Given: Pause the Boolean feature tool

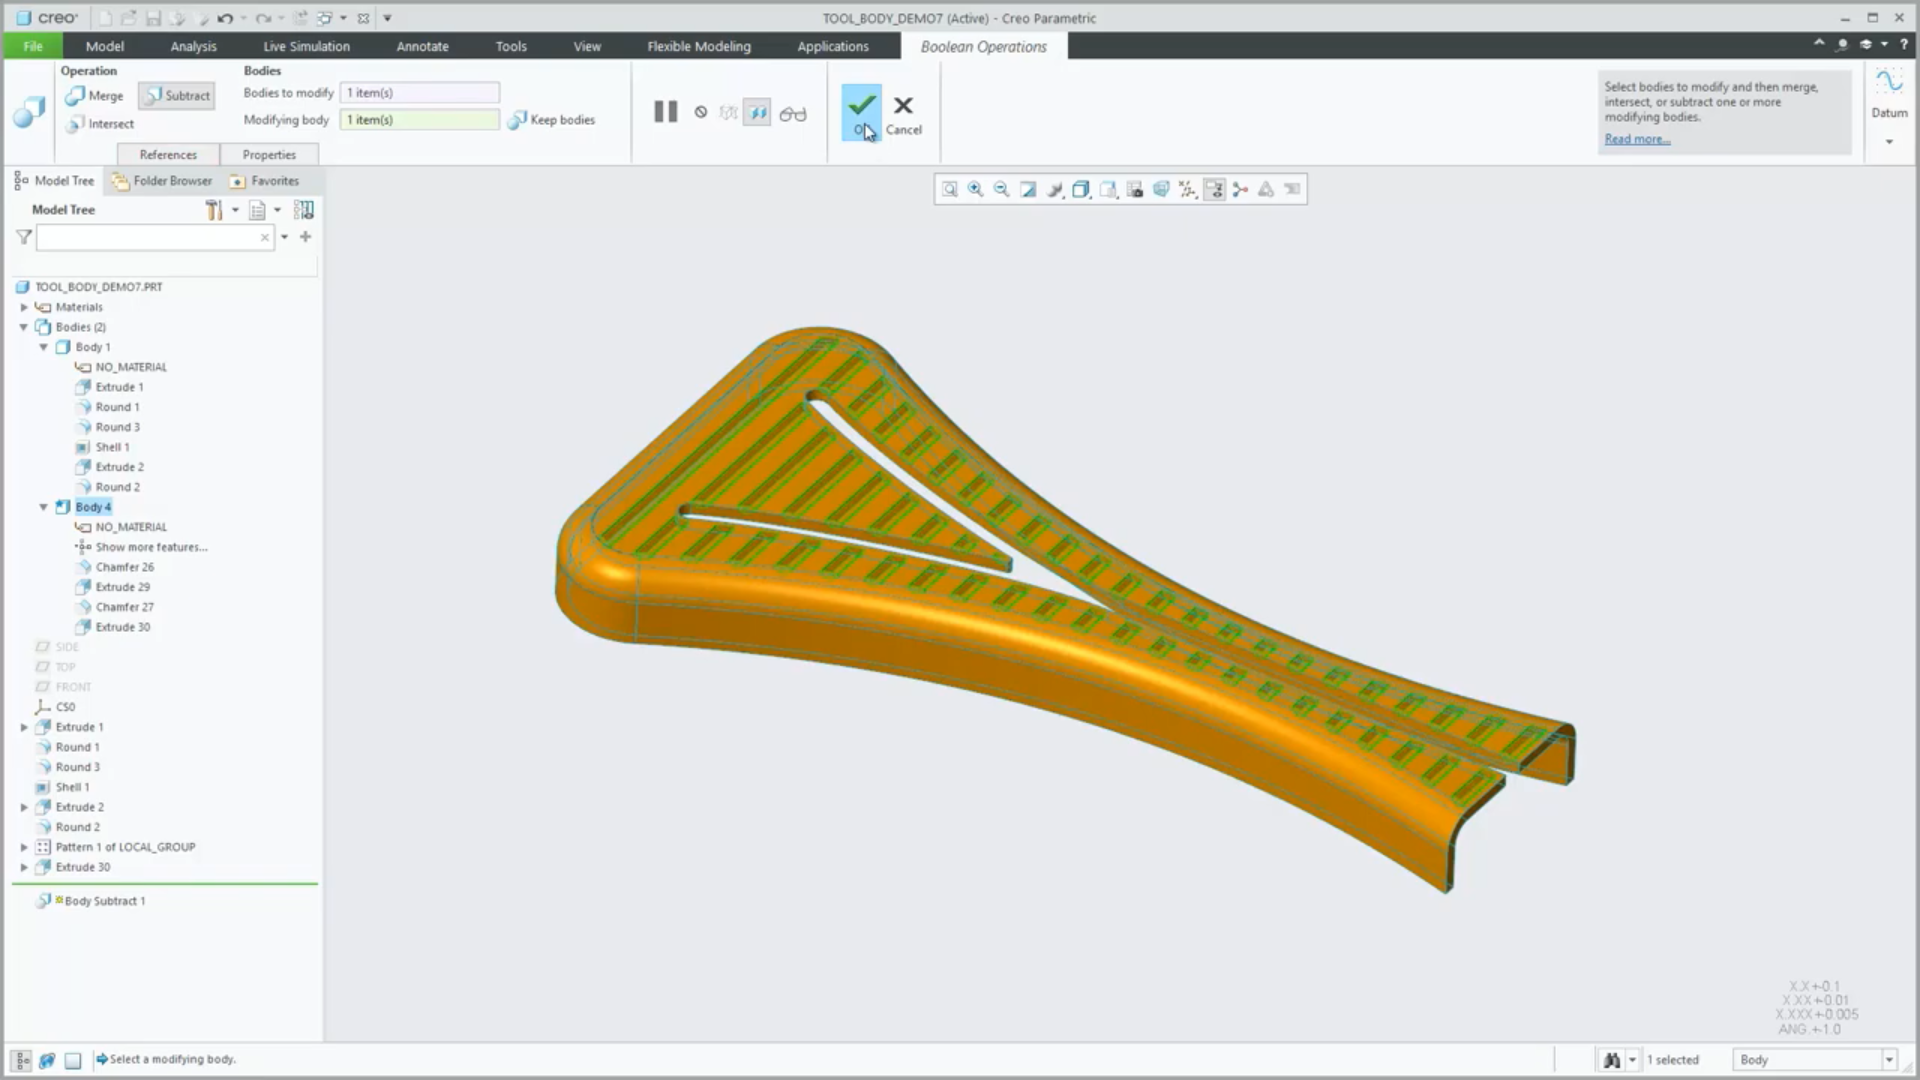Looking at the screenshot, I should [665, 112].
